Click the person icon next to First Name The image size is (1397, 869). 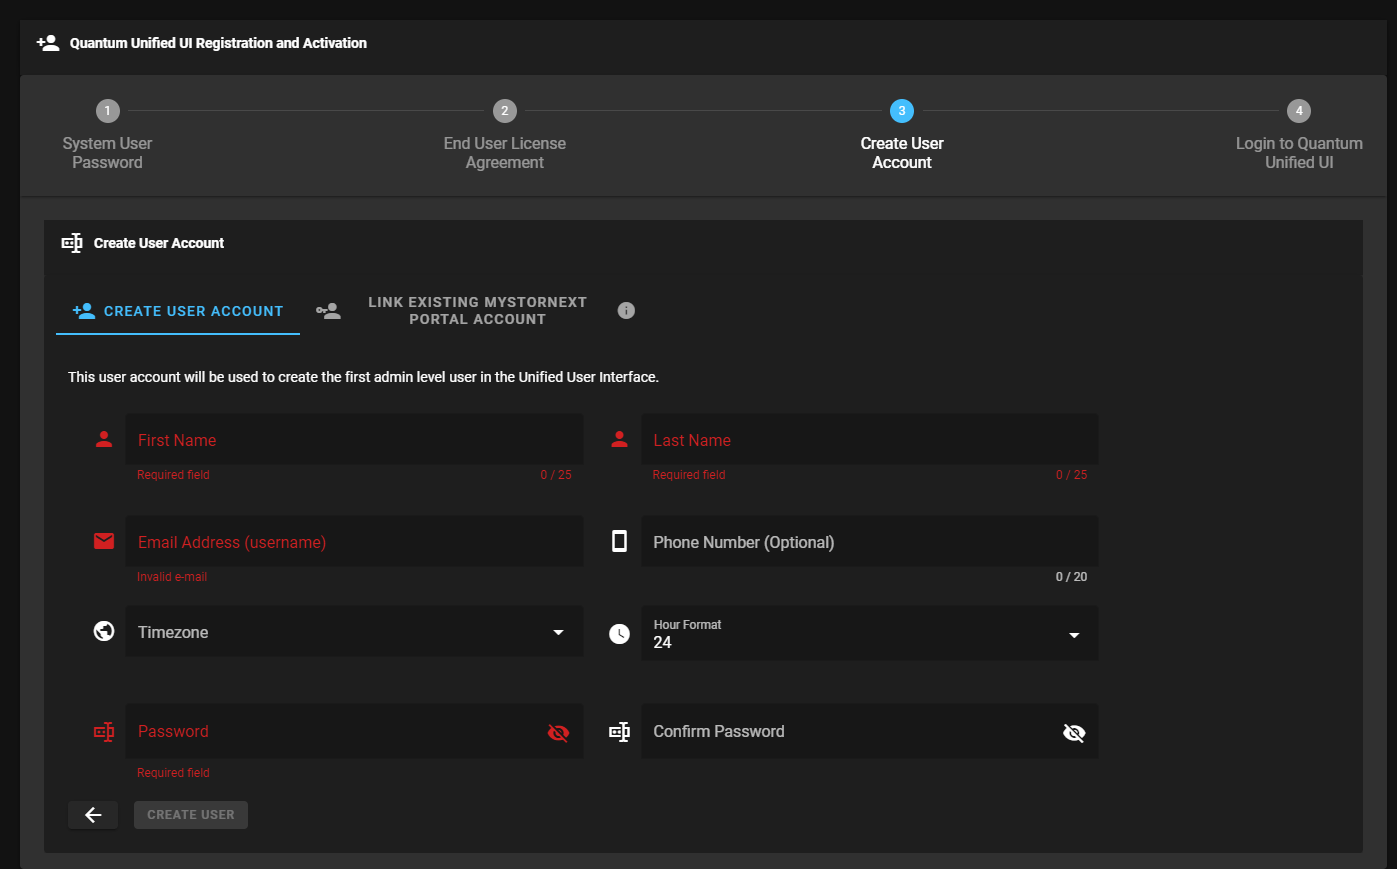point(104,439)
